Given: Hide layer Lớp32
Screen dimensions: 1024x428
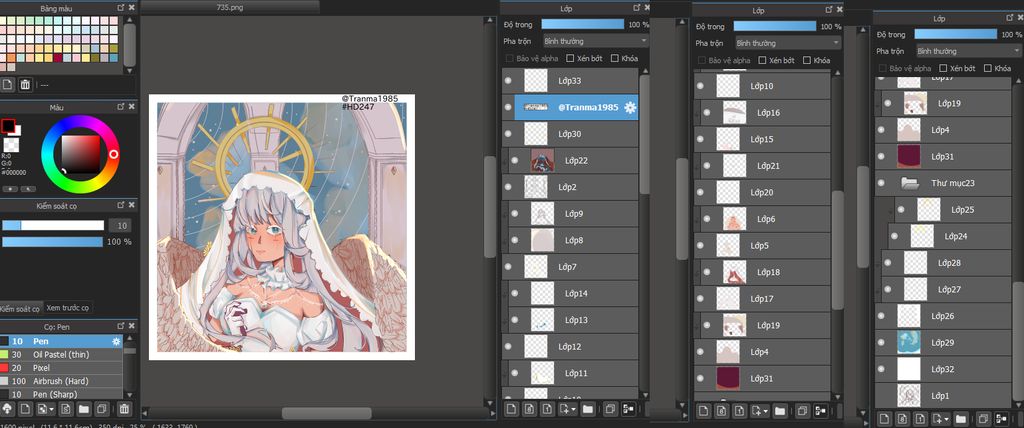Looking at the screenshot, I should (x=881, y=369).
